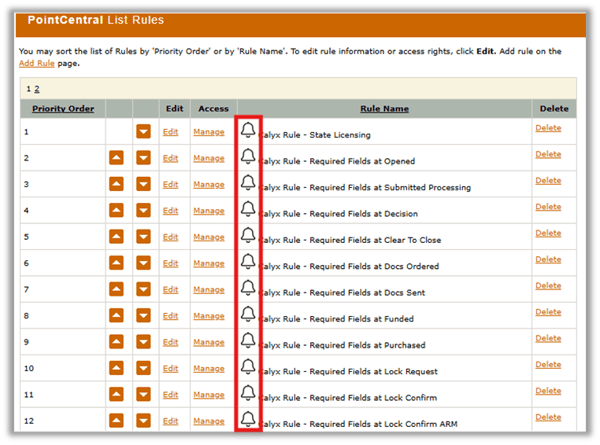
Task: Move priority 1 rule down with arrow
Action: pyautogui.click(x=144, y=131)
